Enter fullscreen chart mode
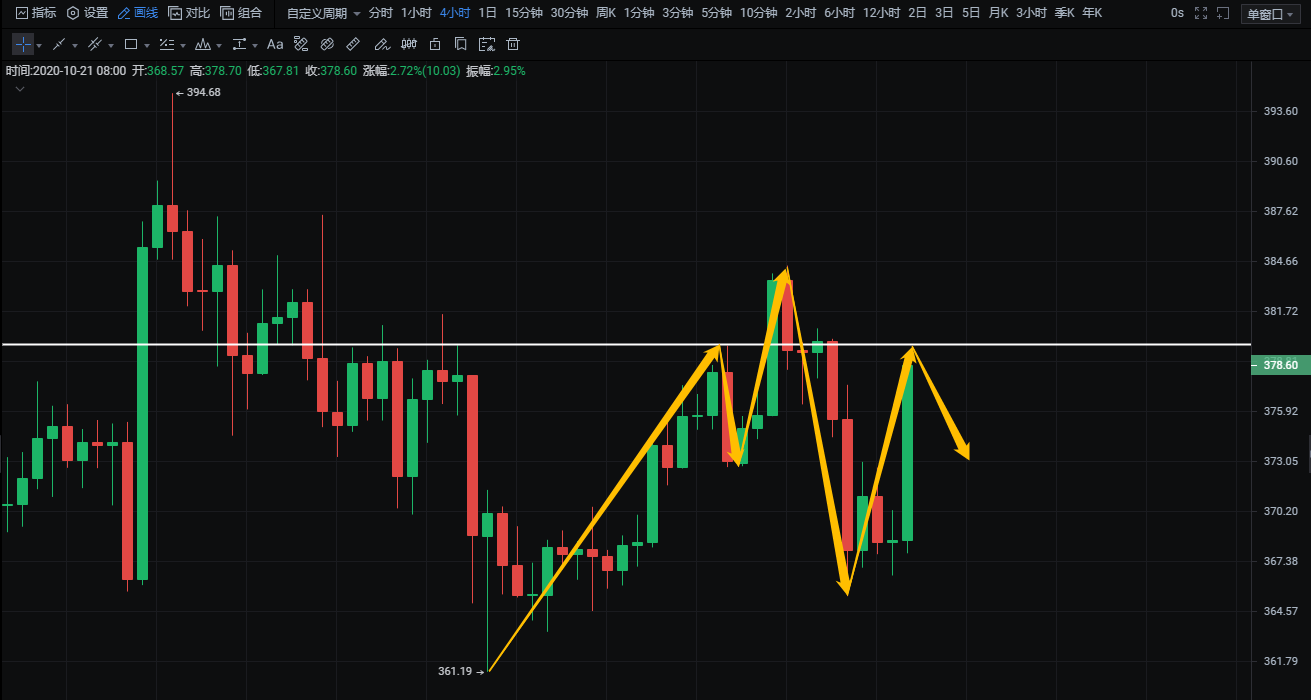Screen dimensions: 1311x700 click(x=1201, y=13)
